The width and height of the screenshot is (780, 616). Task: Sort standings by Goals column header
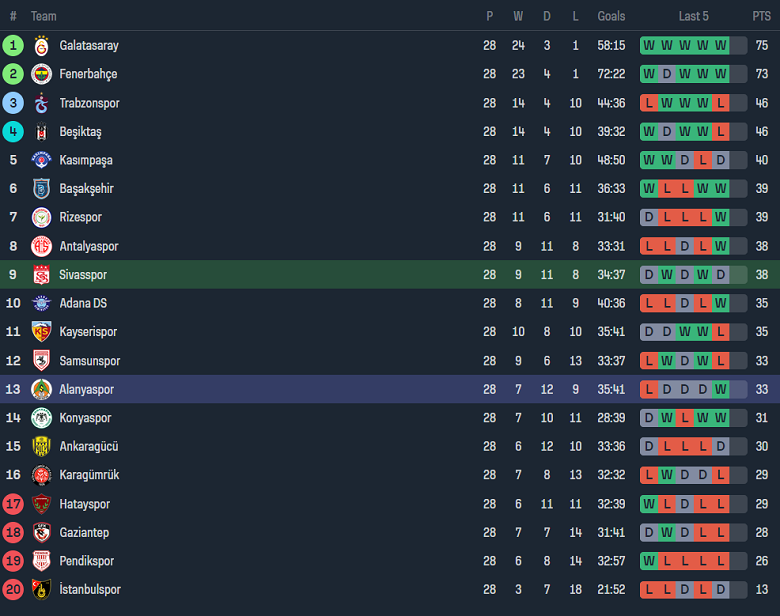[x=611, y=16]
